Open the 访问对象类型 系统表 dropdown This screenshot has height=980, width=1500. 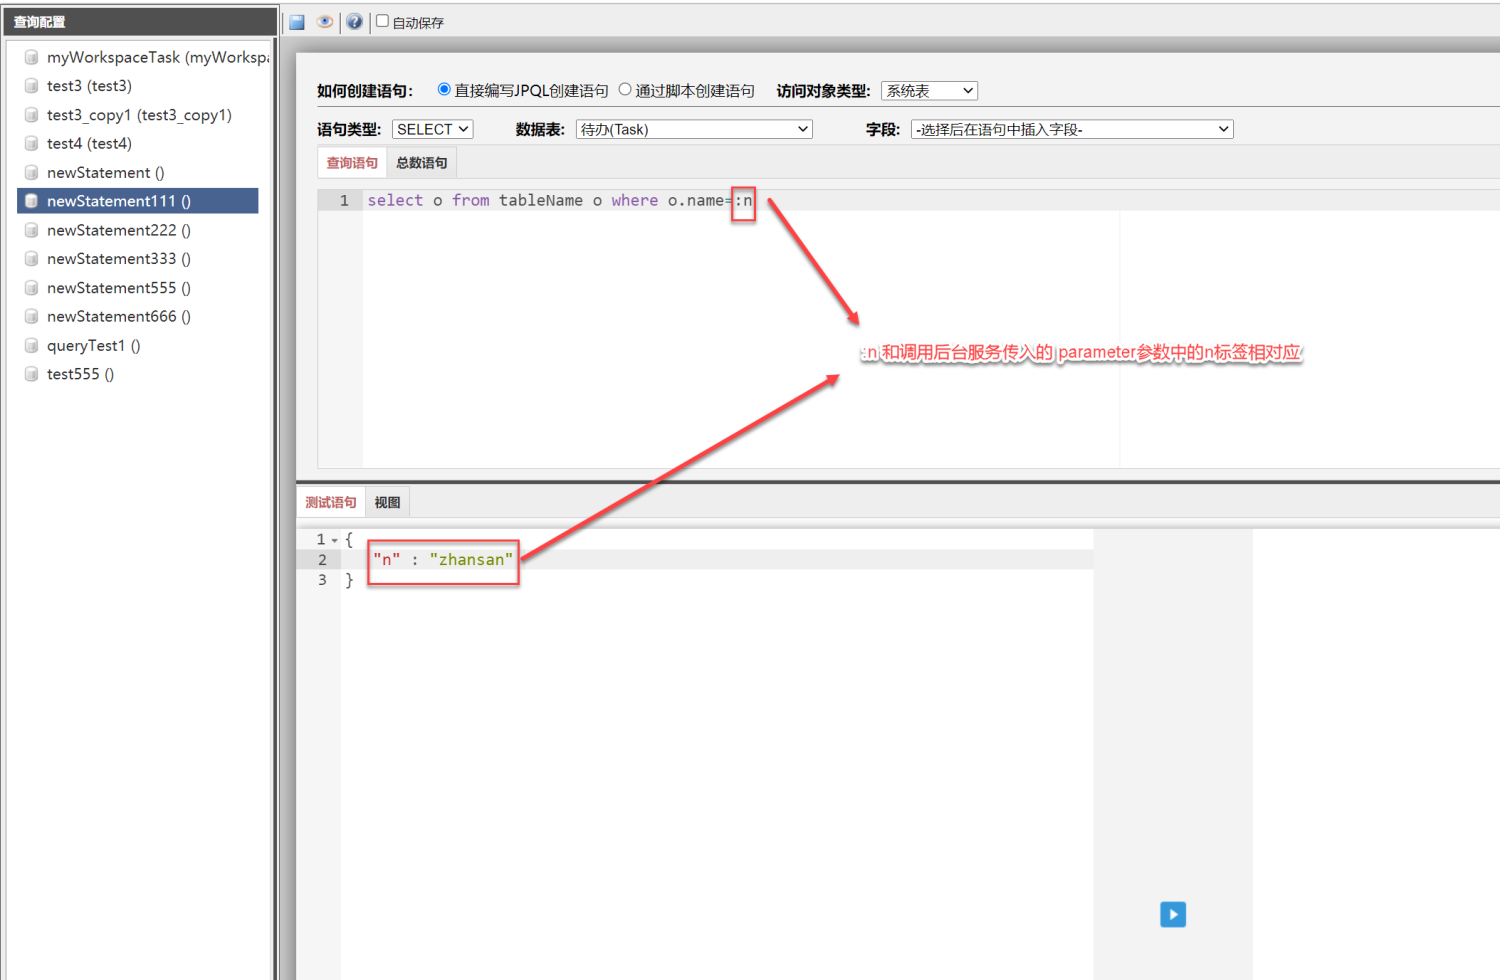pyautogui.click(x=929, y=91)
